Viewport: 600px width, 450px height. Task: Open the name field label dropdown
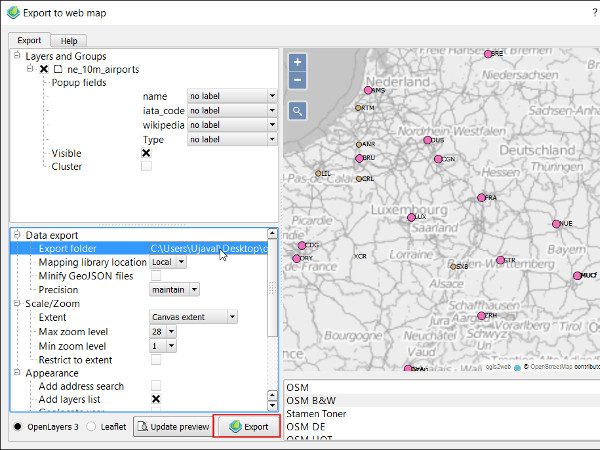point(232,96)
